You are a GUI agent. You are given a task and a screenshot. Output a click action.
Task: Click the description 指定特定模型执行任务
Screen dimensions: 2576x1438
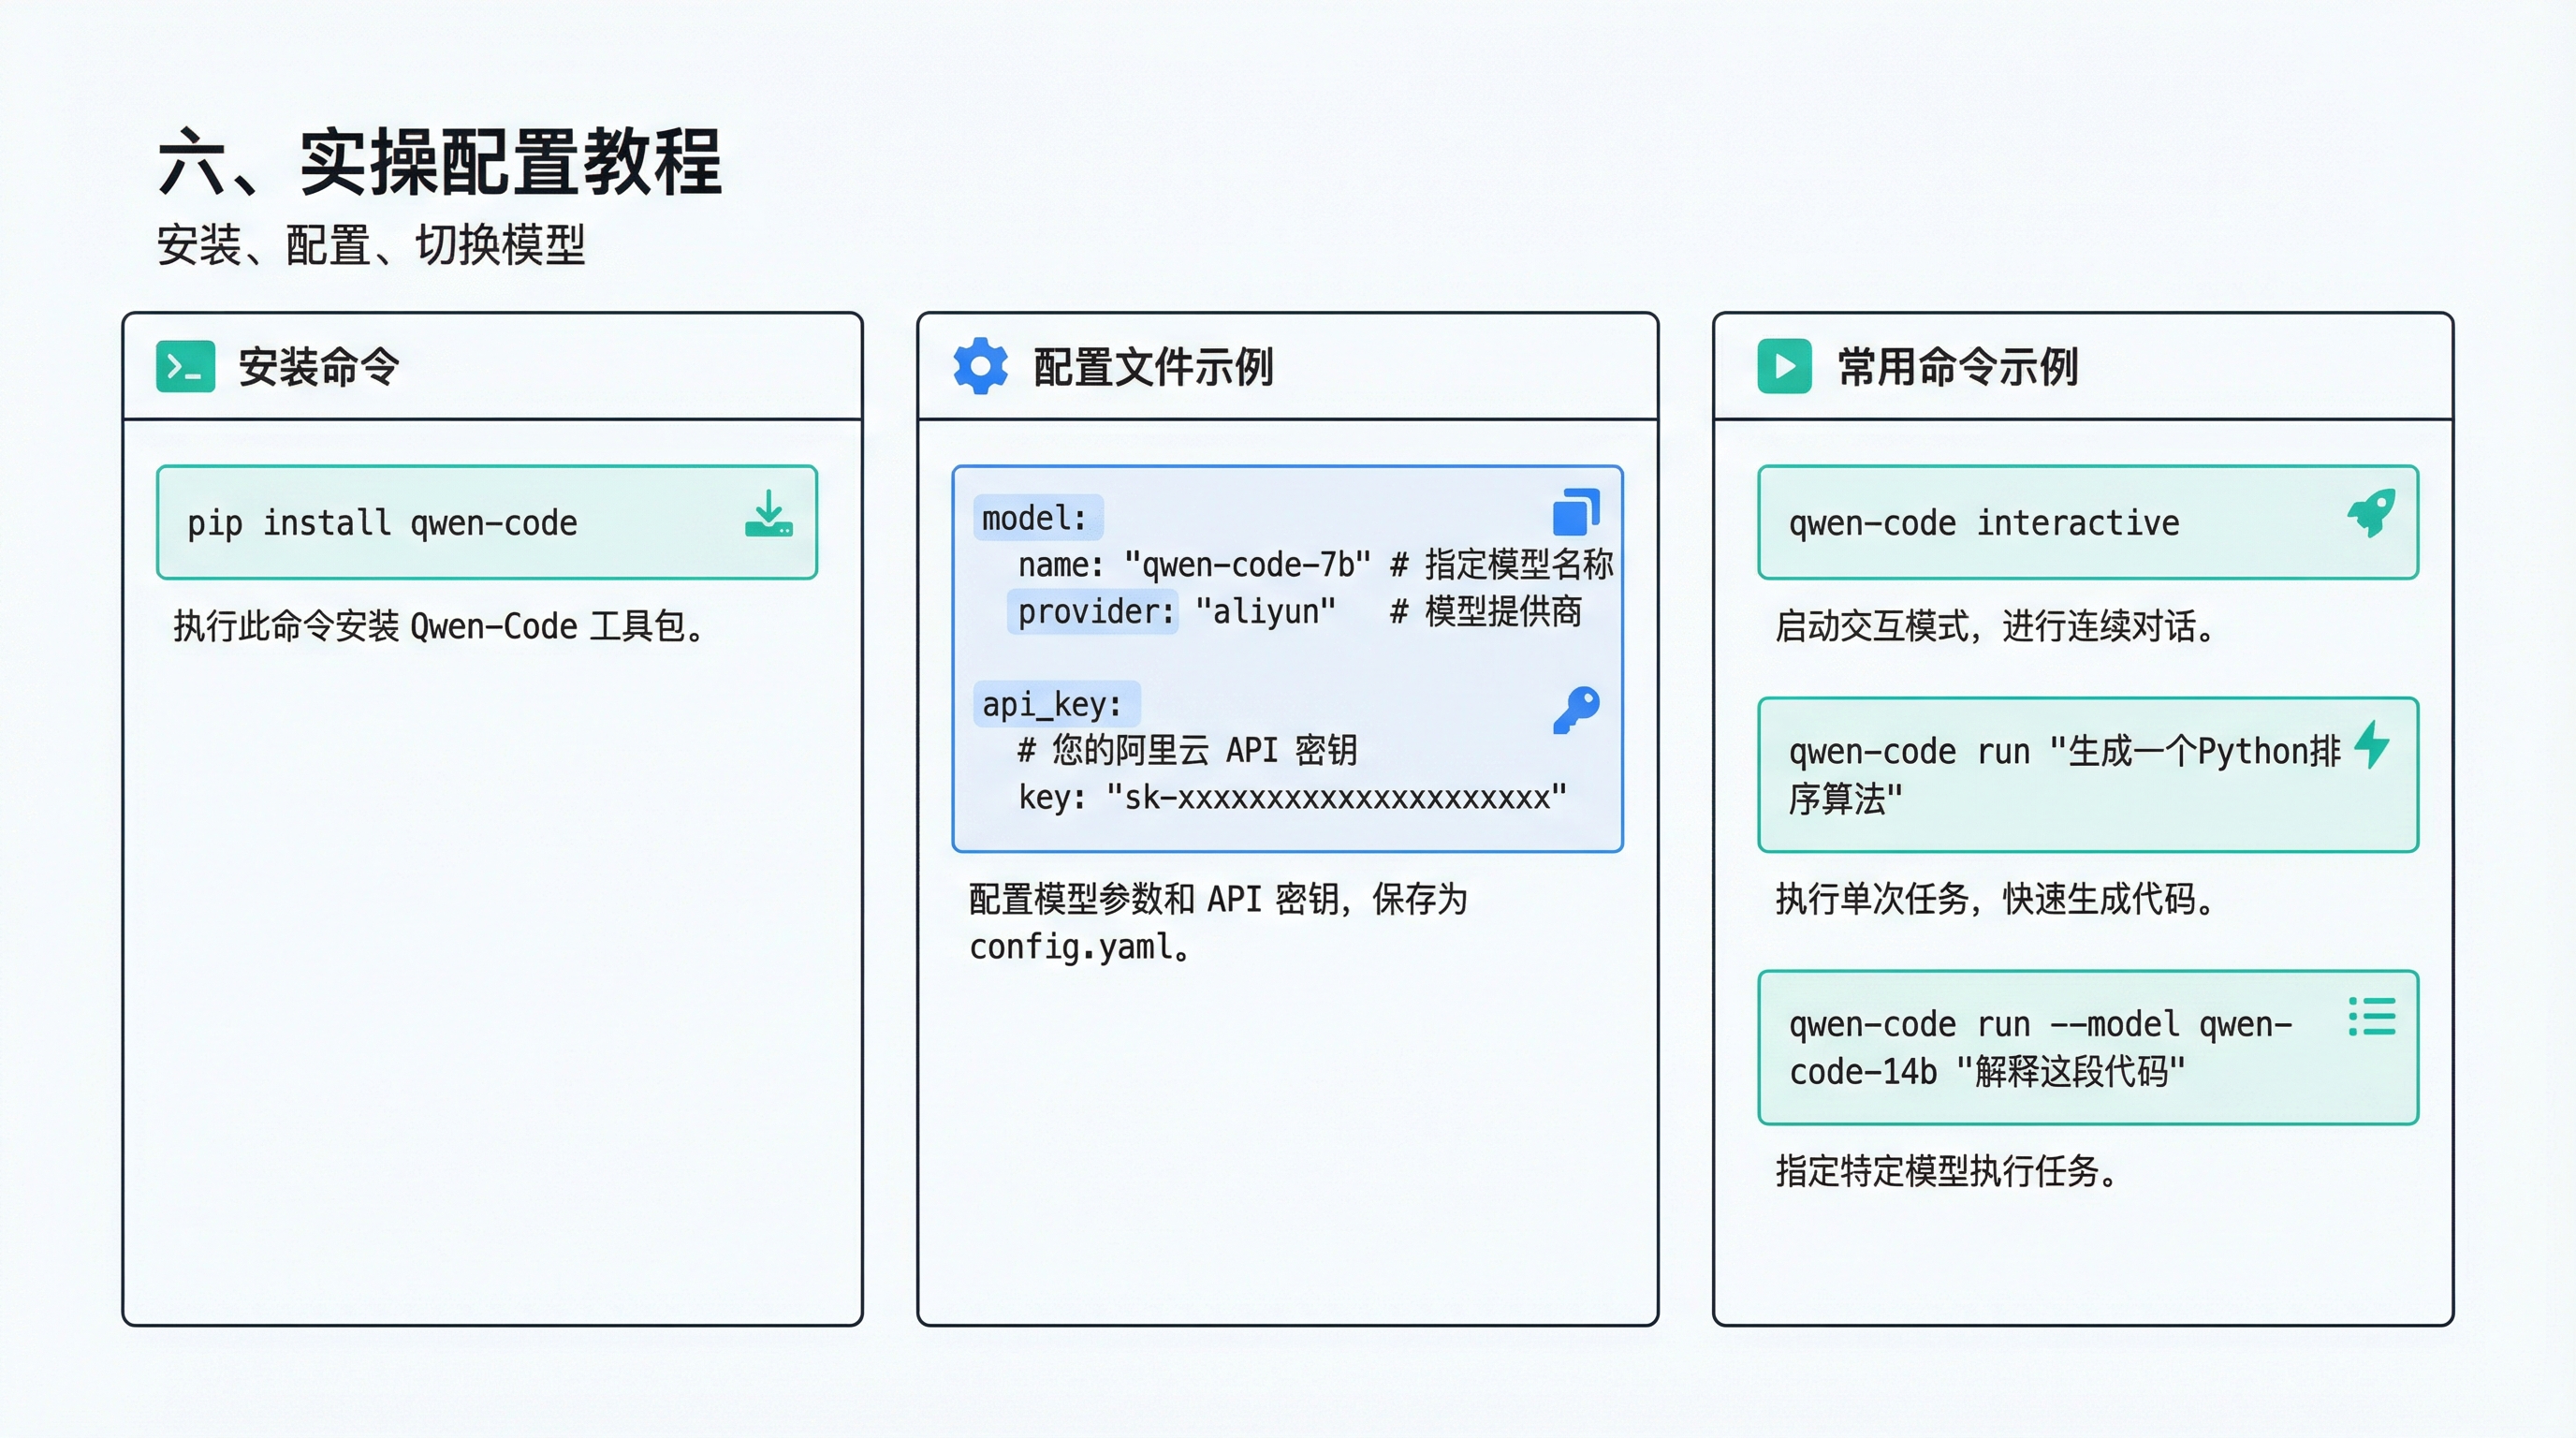point(1947,1171)
